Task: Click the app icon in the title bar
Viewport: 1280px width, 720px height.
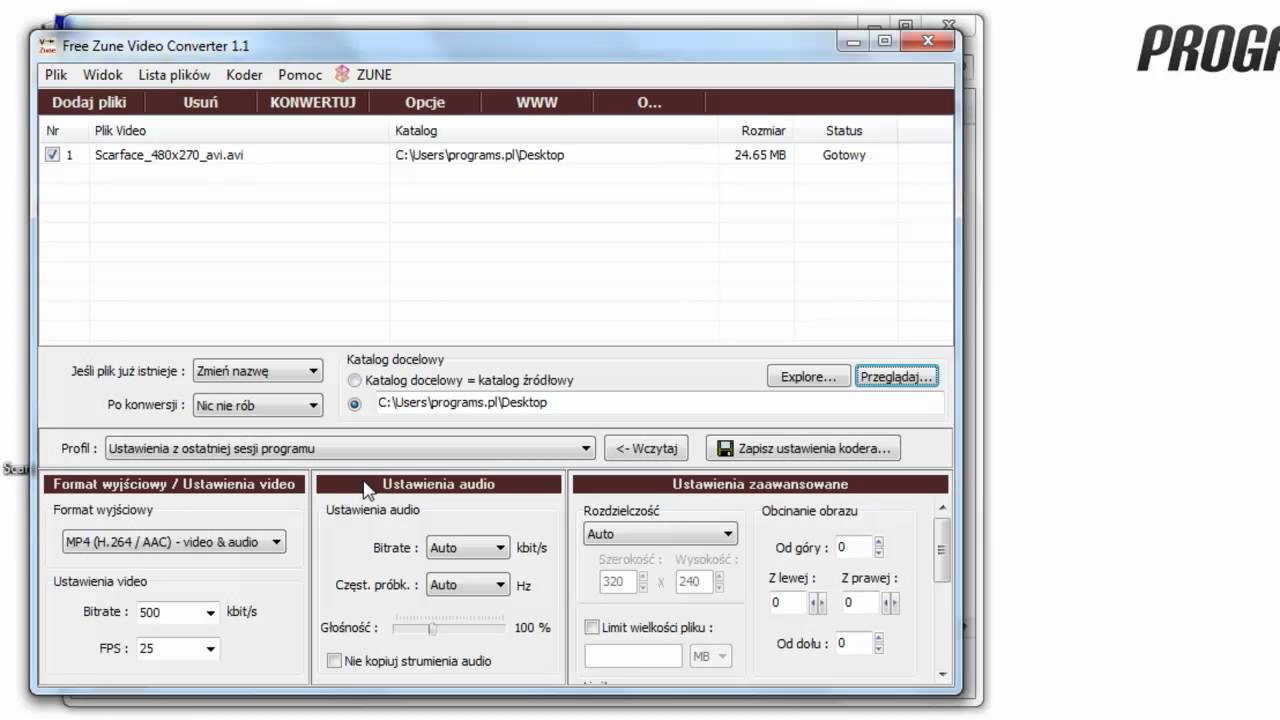Action: point(47,45)
